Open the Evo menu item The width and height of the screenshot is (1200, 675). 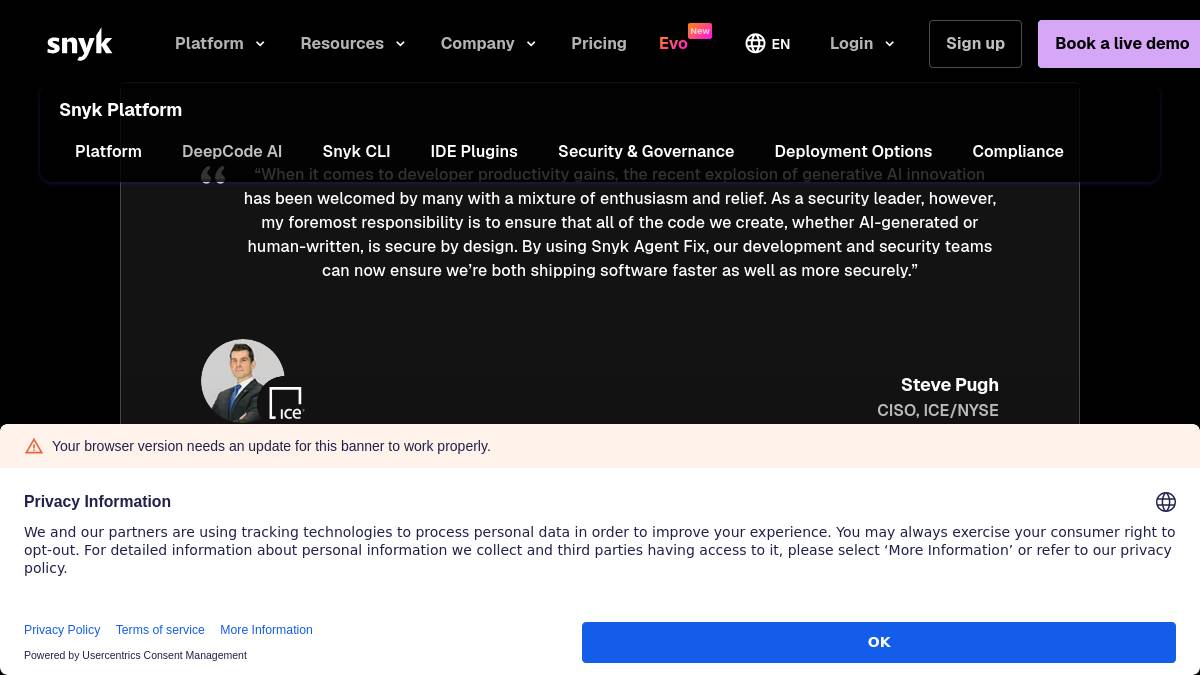pos(673,43)
